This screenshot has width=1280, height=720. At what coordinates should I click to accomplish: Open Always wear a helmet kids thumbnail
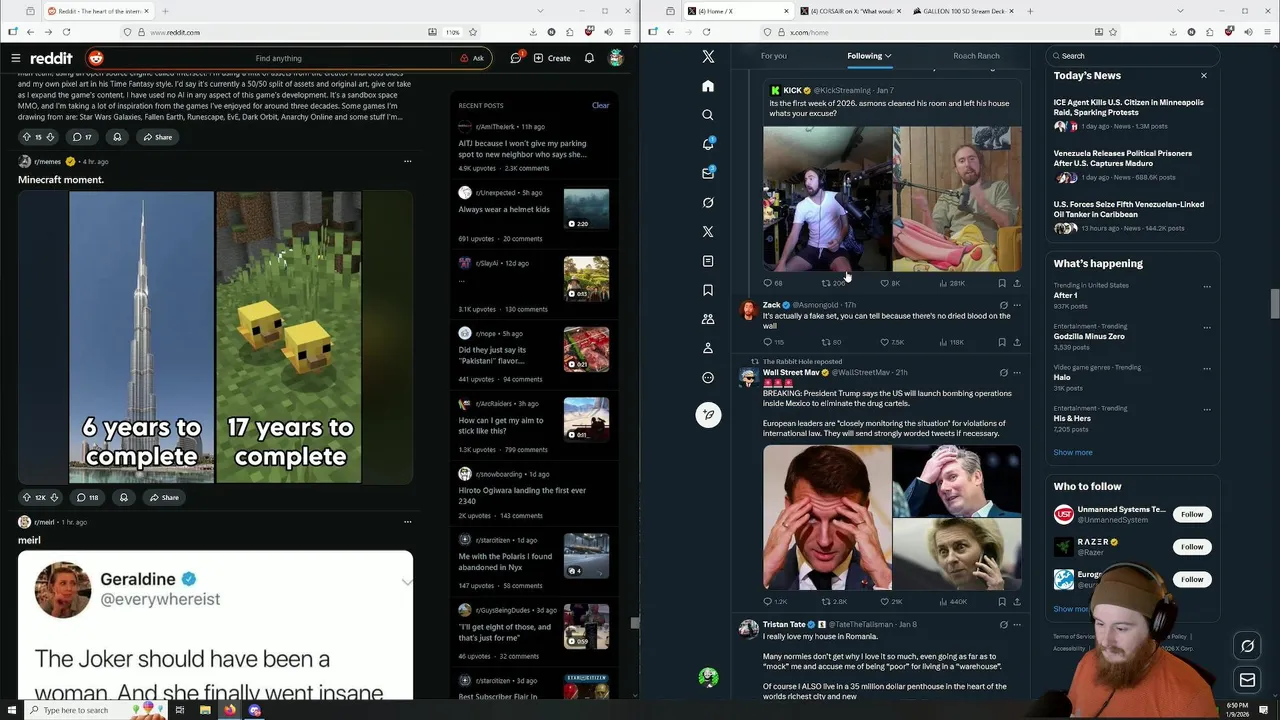[x=586, y=209]
